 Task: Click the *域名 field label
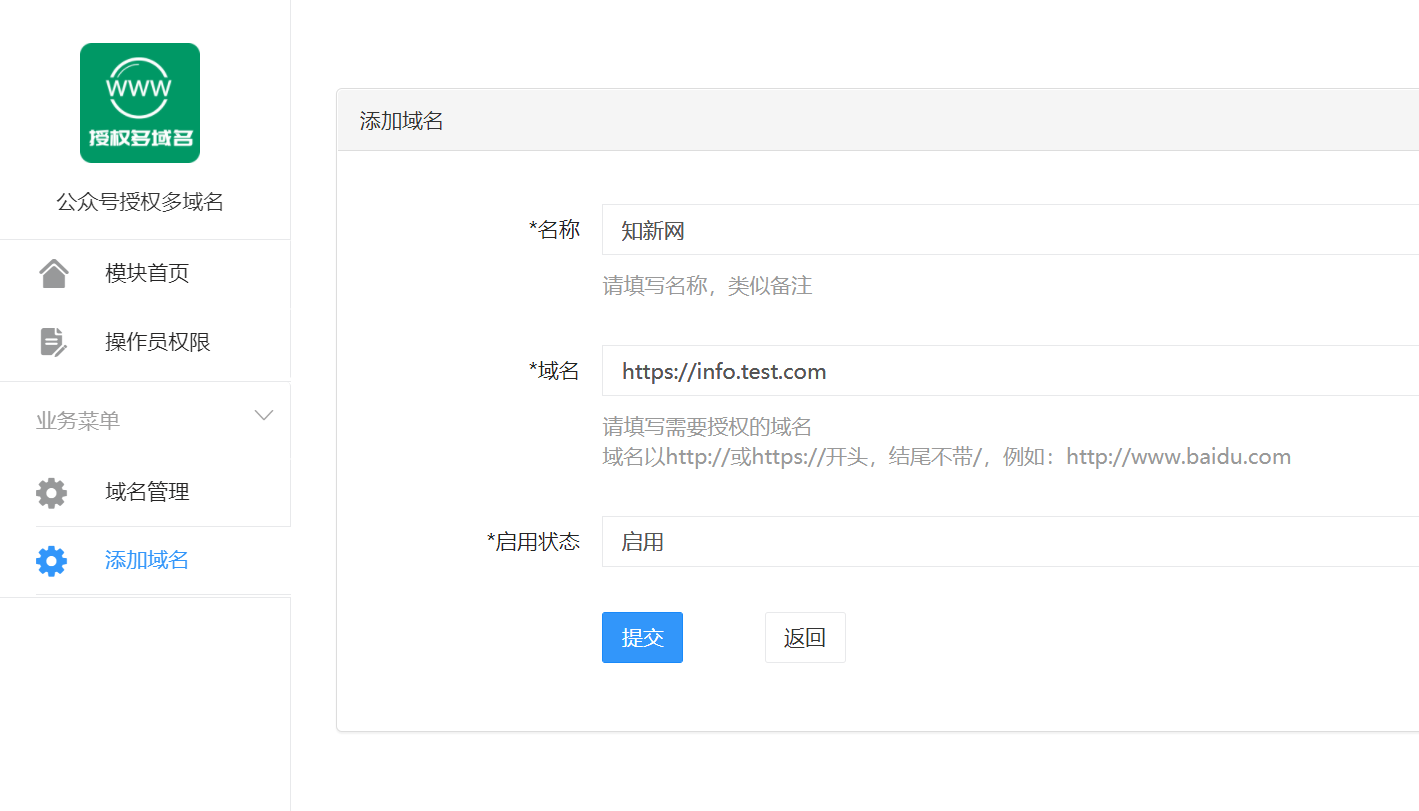click(555, 371)
